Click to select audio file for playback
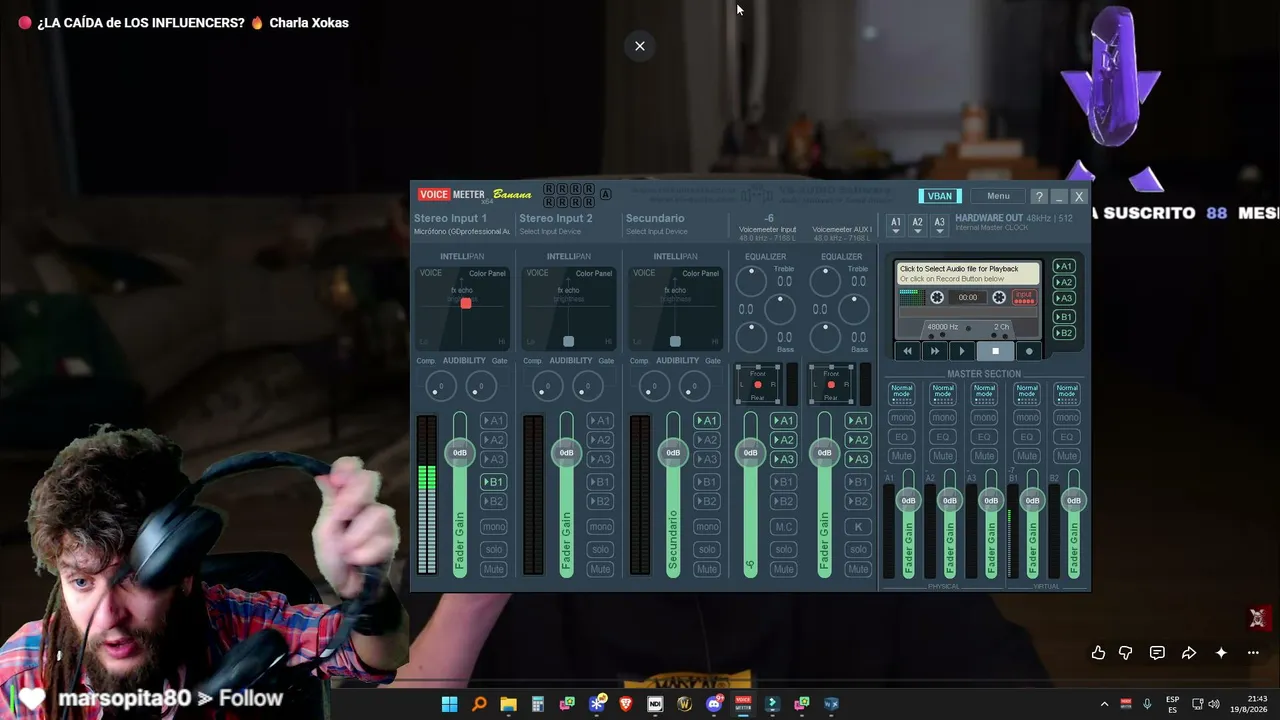This screenshot has height=720, width=1280. point(967,274)
